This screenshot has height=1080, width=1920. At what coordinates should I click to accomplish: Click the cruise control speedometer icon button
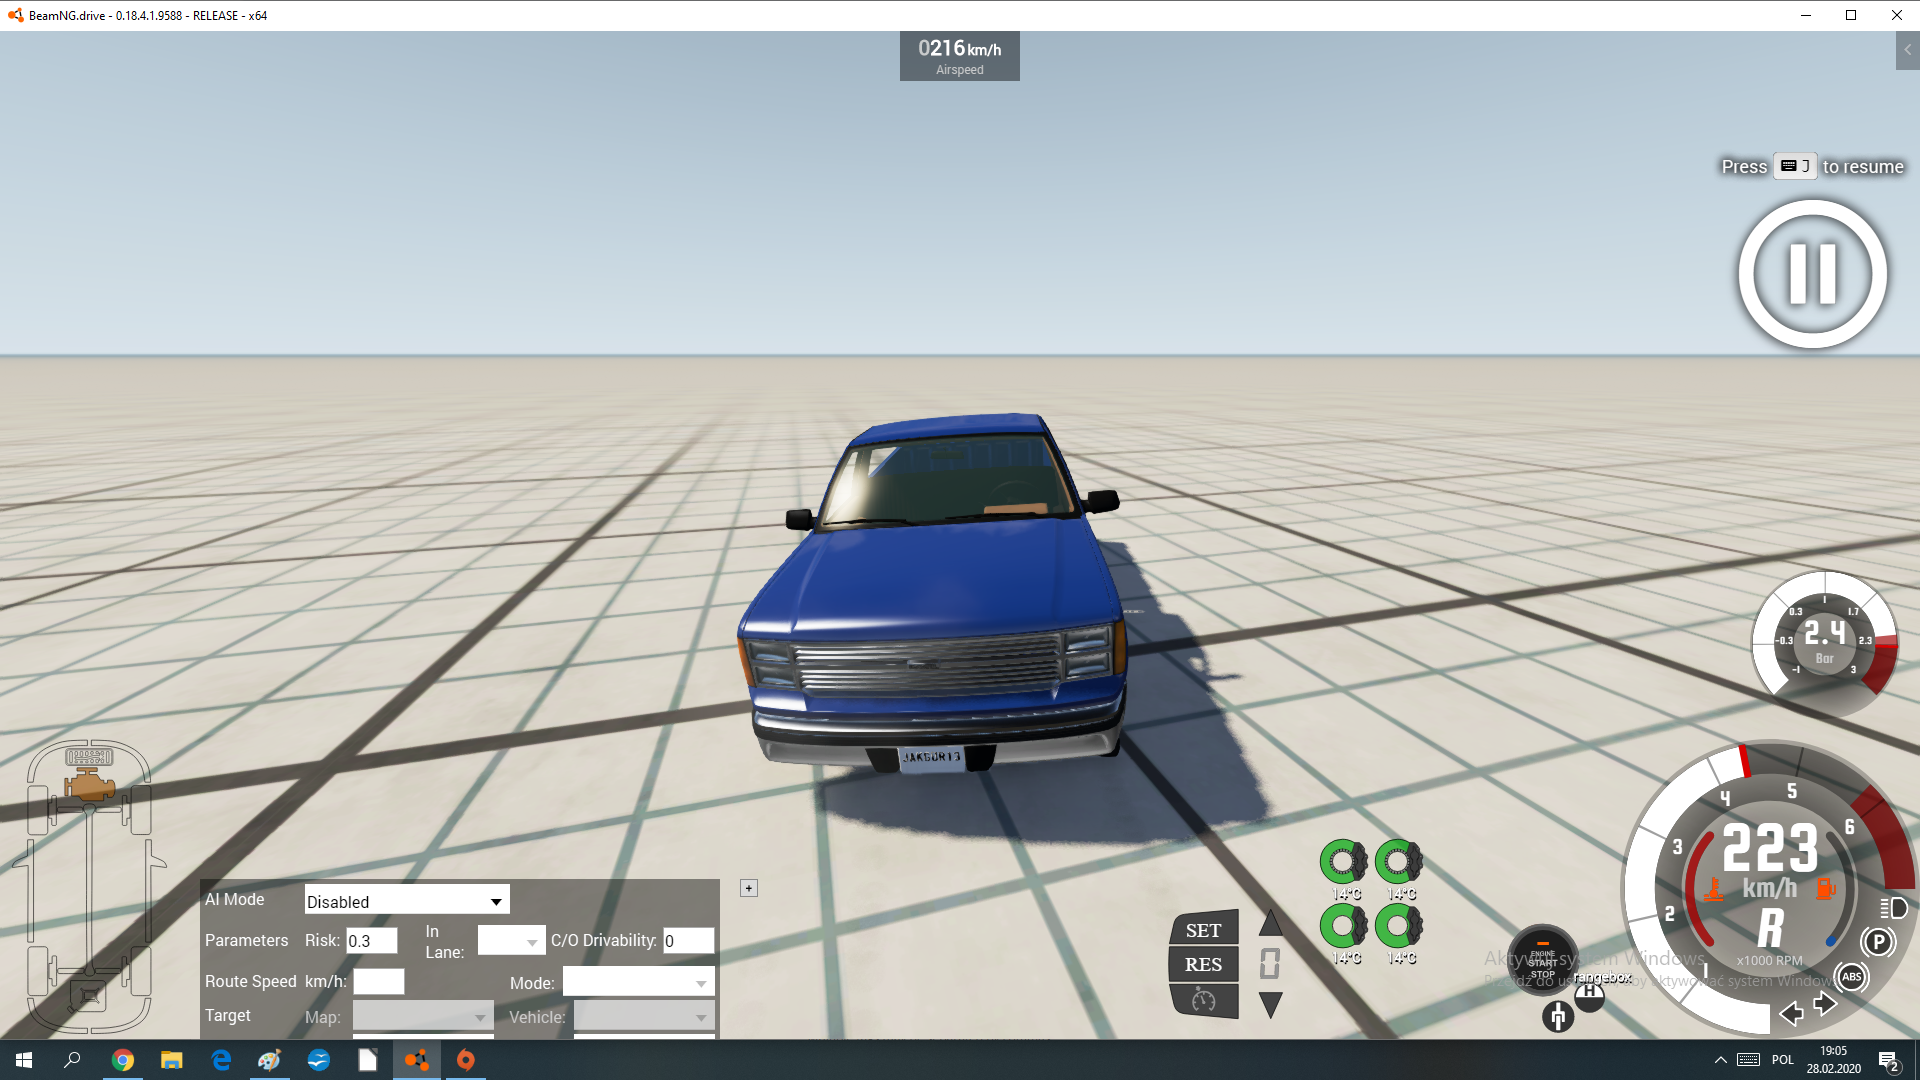point(1204,1000)
